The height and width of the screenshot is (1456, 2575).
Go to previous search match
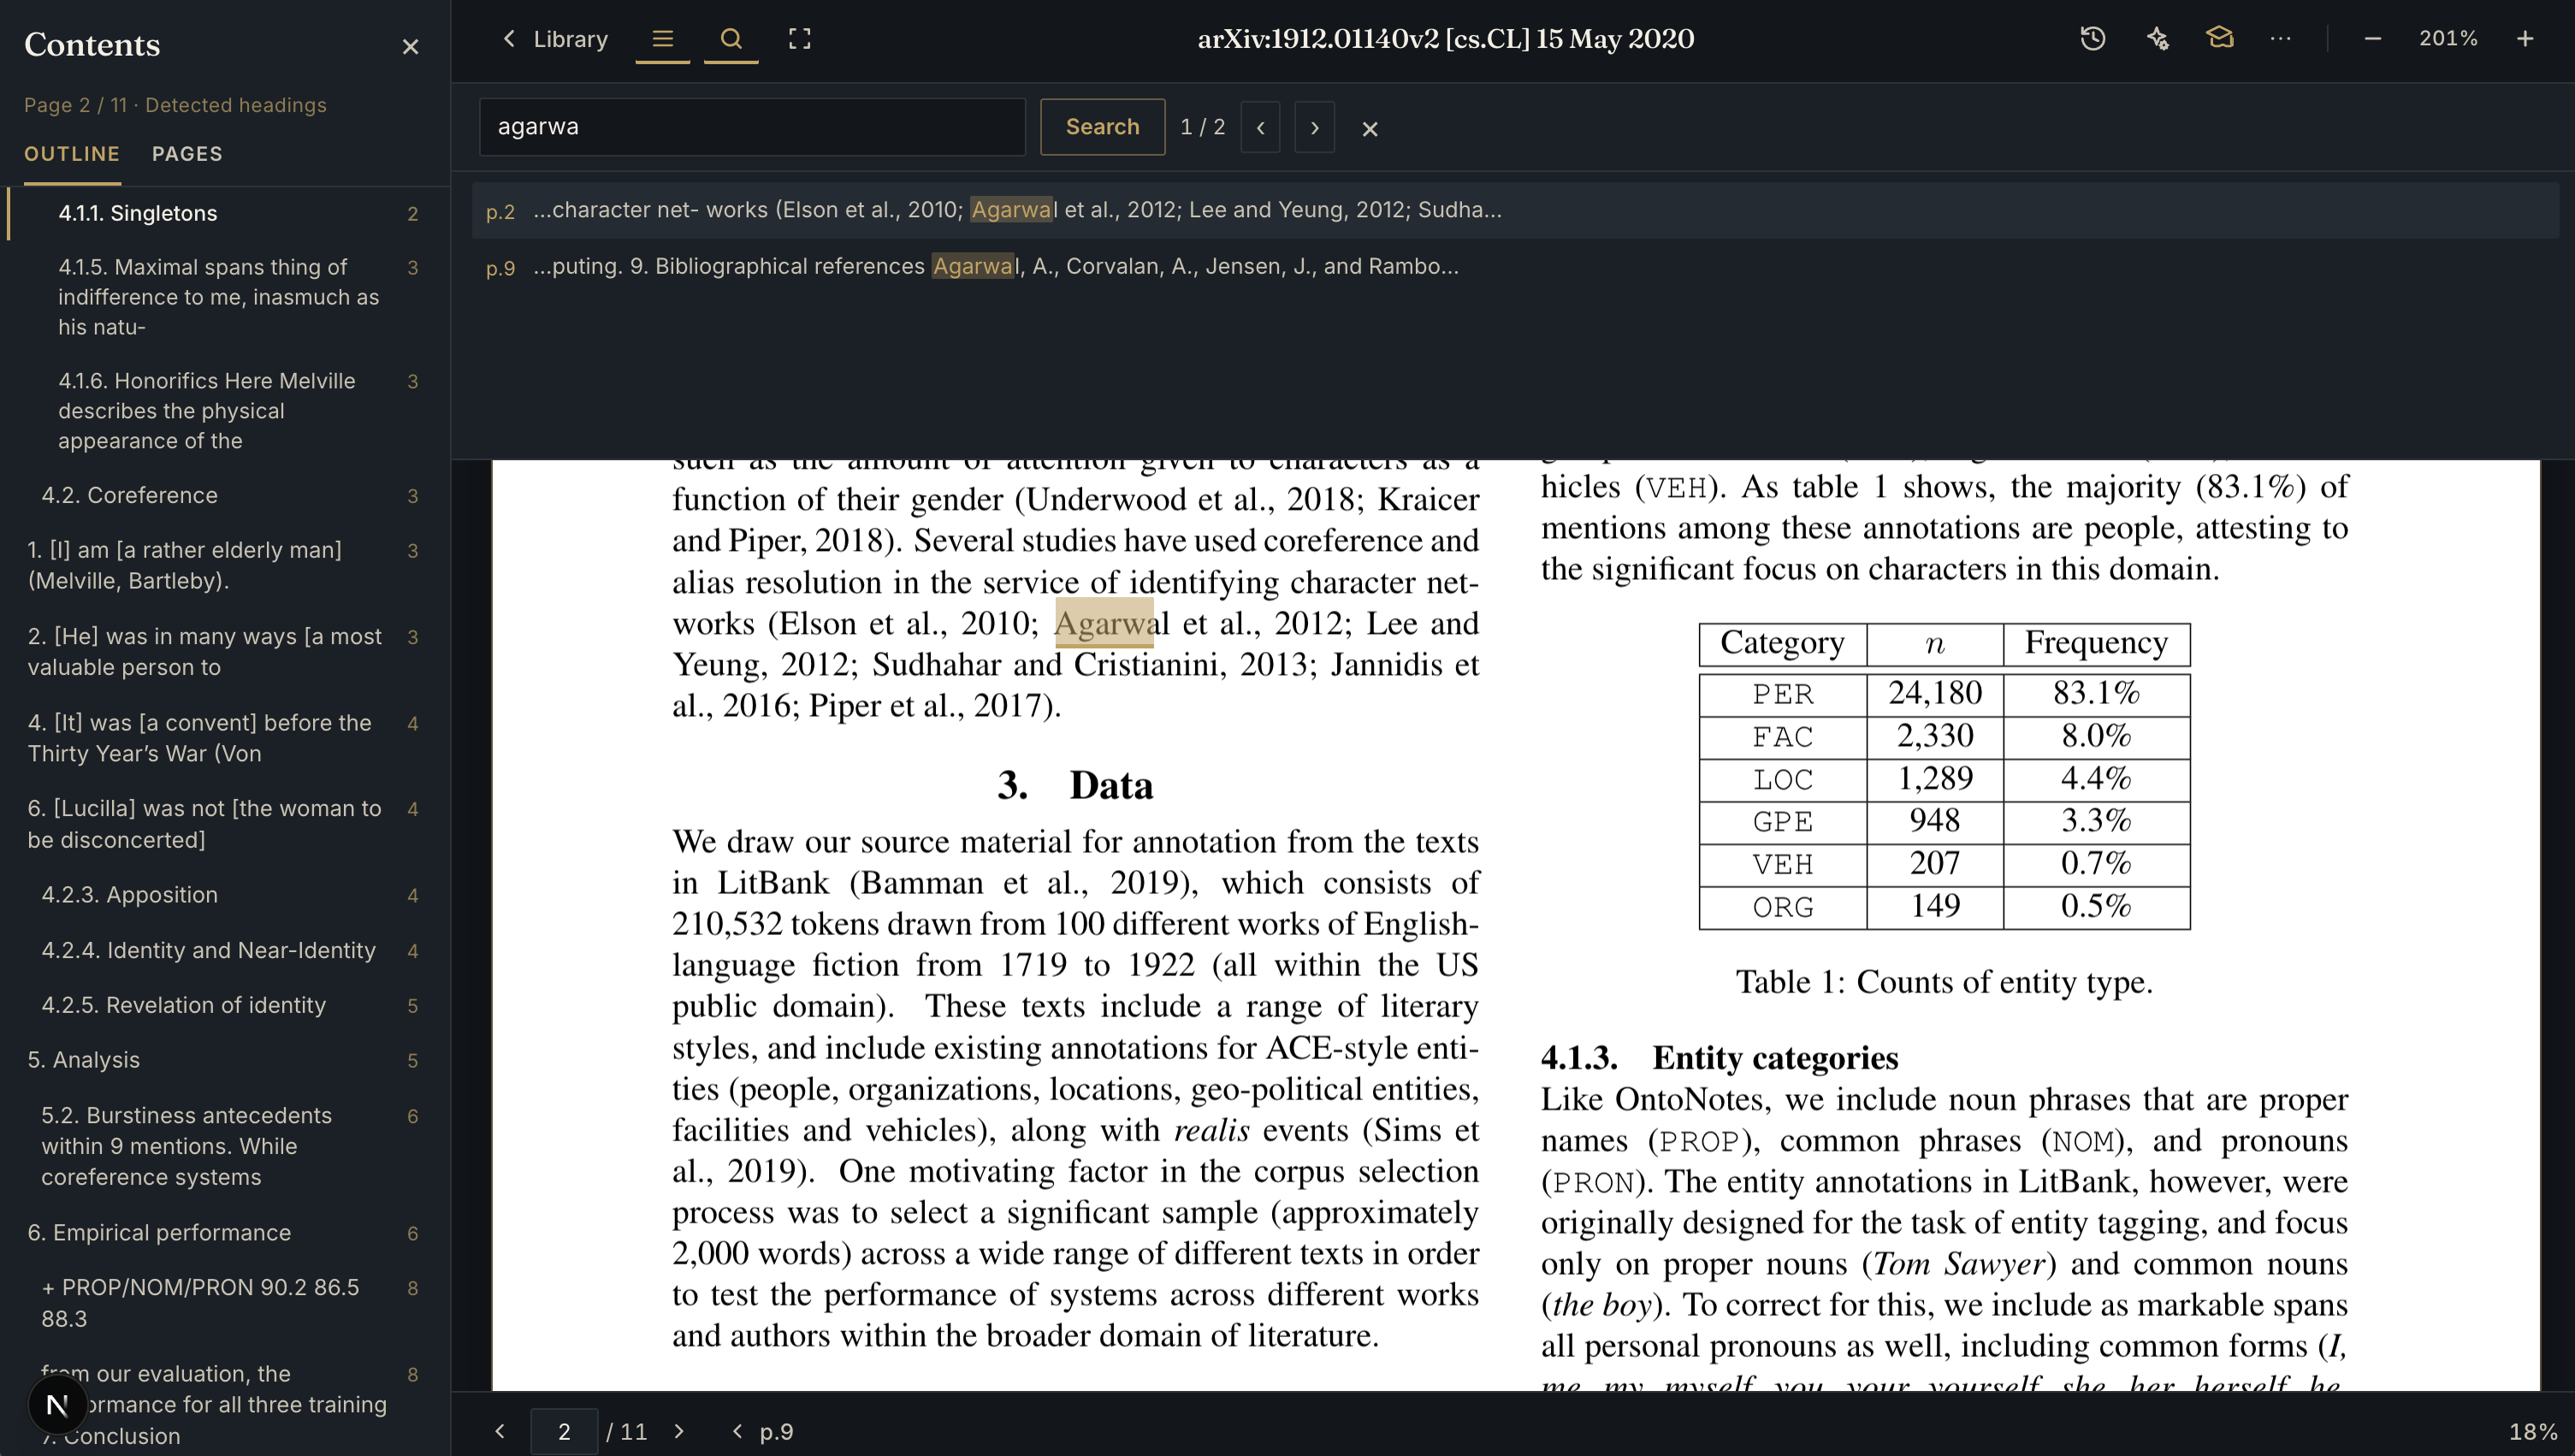pyautogui.click(x=1260, y=128)
